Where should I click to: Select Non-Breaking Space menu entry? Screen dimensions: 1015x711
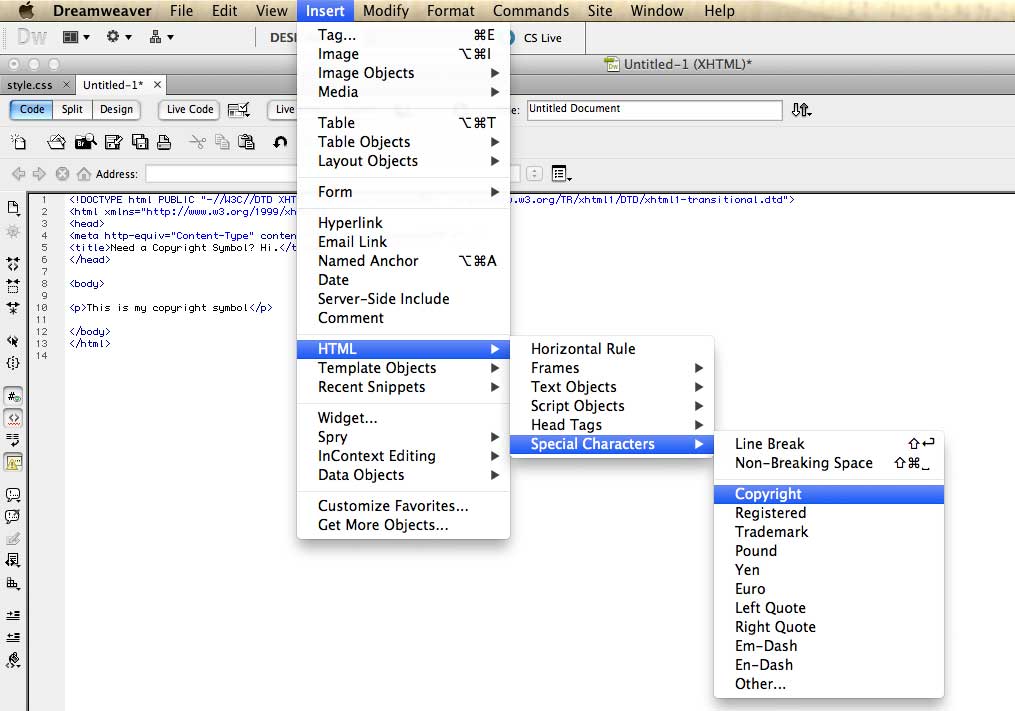point(829,463)
